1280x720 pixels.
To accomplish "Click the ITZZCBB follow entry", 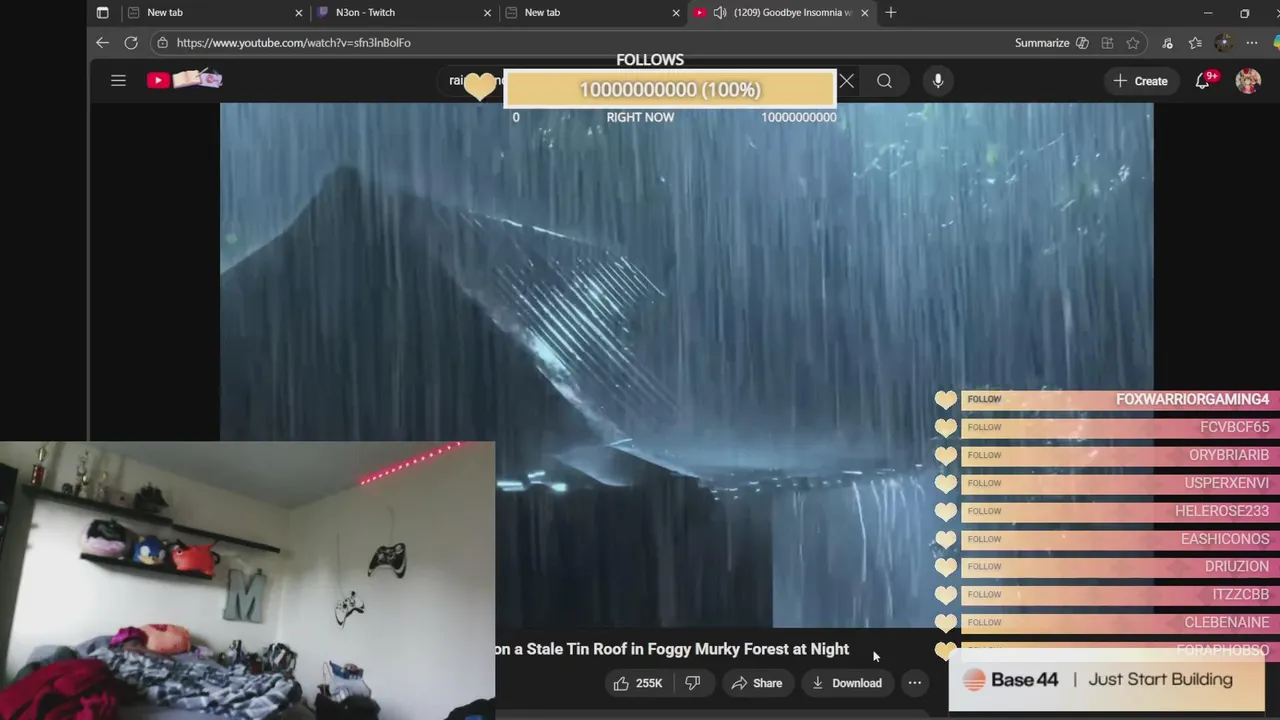I will (1107, 594).
